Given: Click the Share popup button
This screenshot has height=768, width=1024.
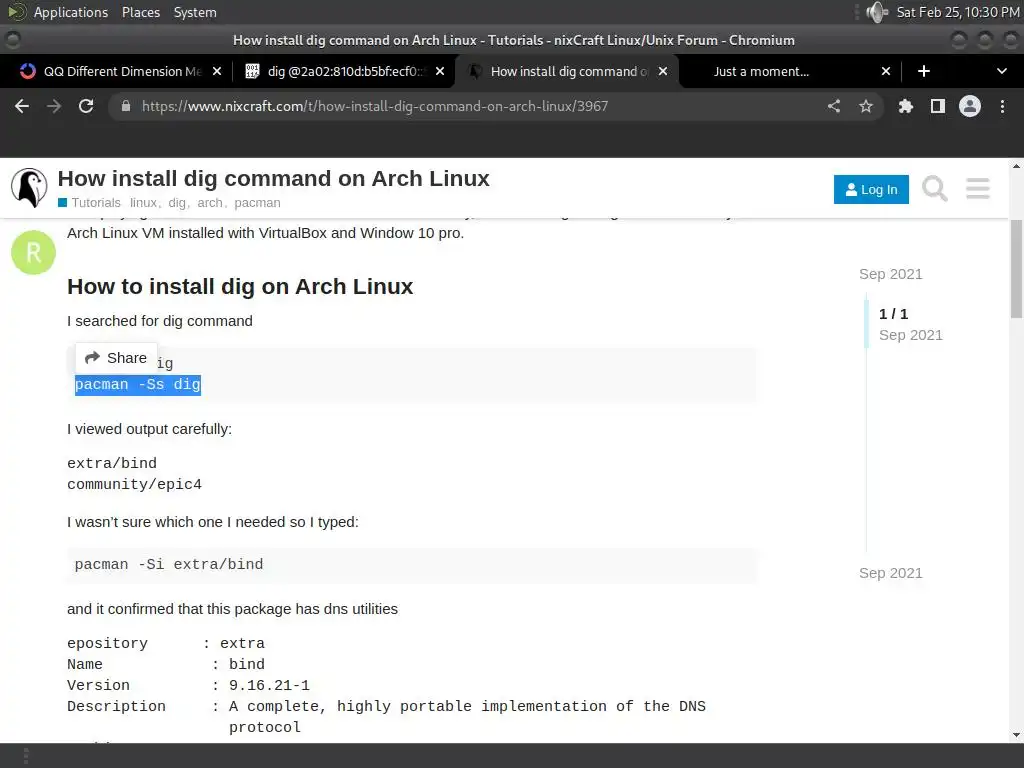Looking at the screenshot, I should tap(116, 358).
